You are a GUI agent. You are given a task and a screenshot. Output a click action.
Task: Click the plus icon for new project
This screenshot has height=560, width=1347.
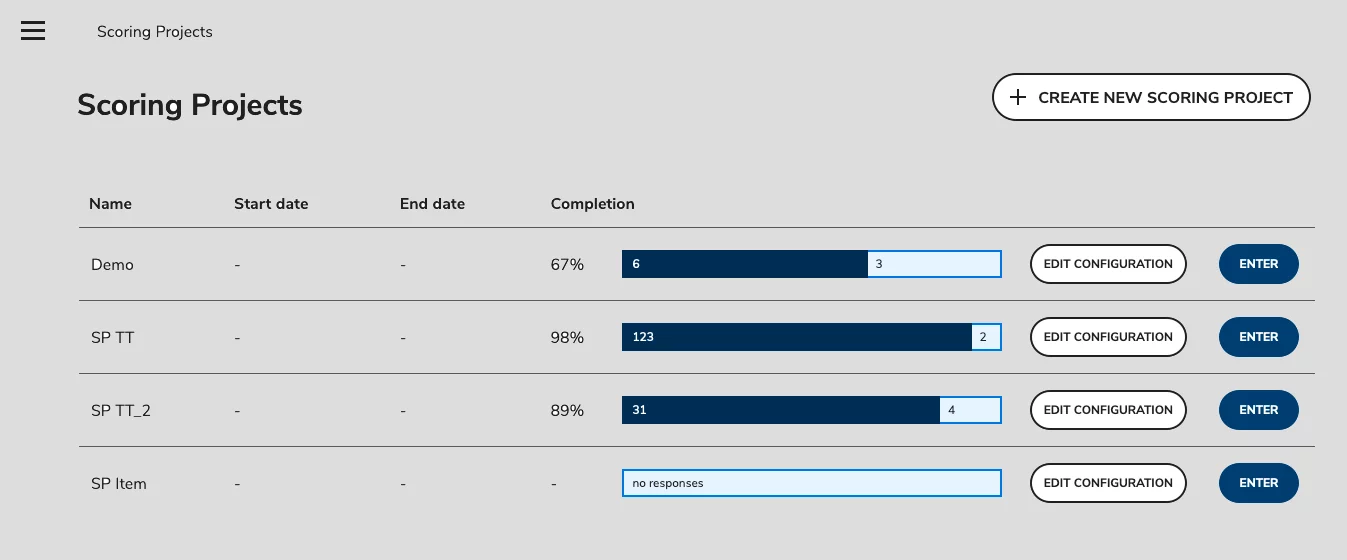[1017, 97]
